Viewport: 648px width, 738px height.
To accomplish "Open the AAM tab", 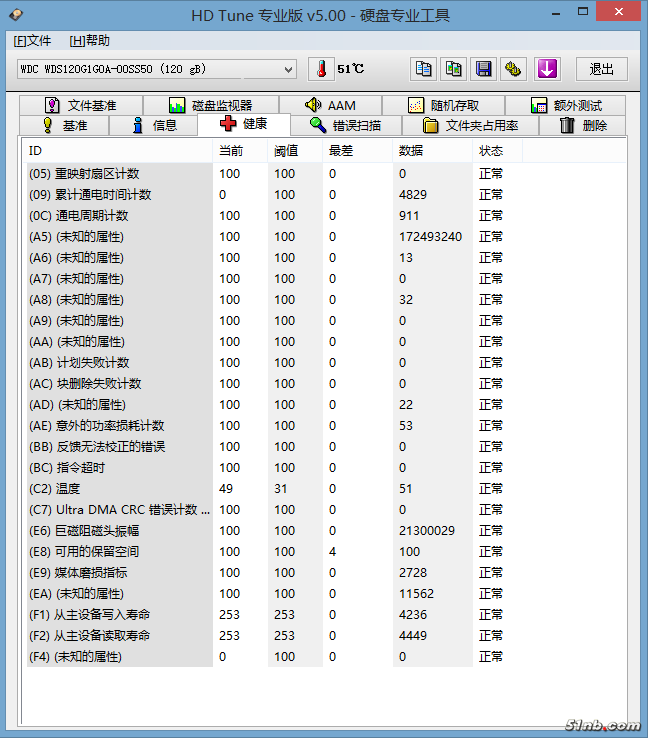I will pyautogui.click(x=330, y=105).
